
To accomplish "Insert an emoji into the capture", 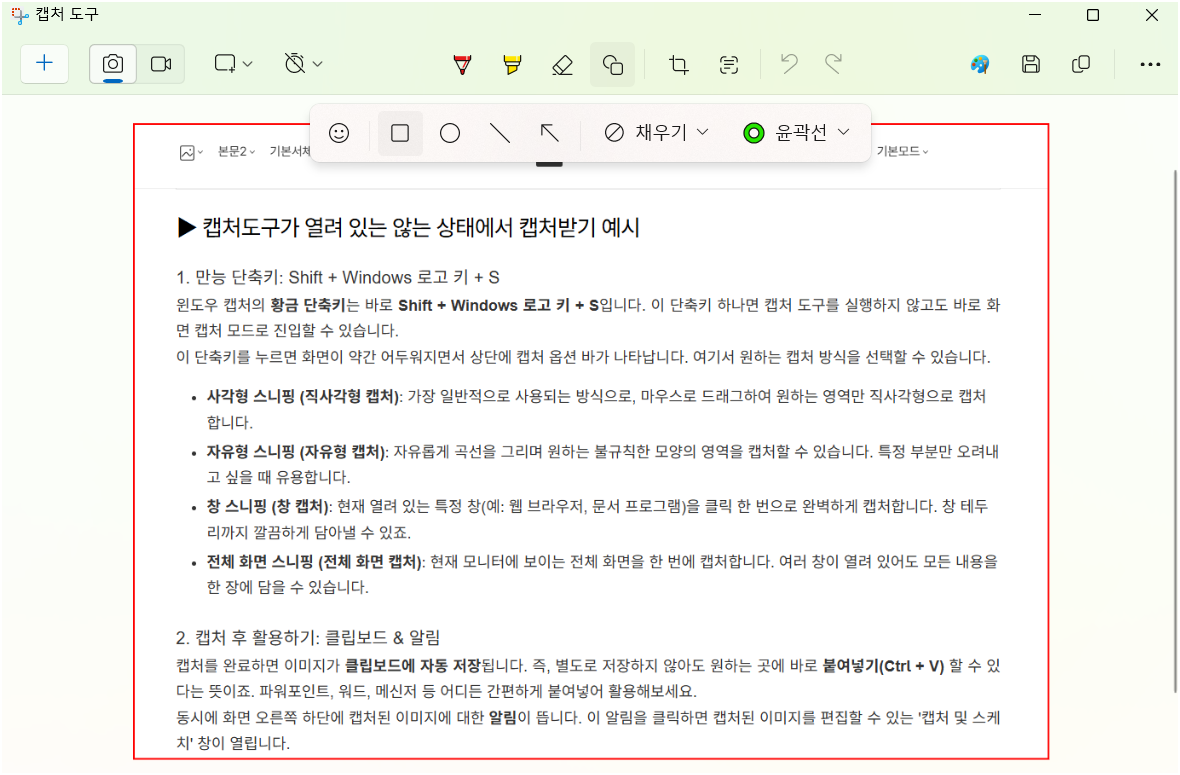I will pyautogui.click(x=340, y=132).
